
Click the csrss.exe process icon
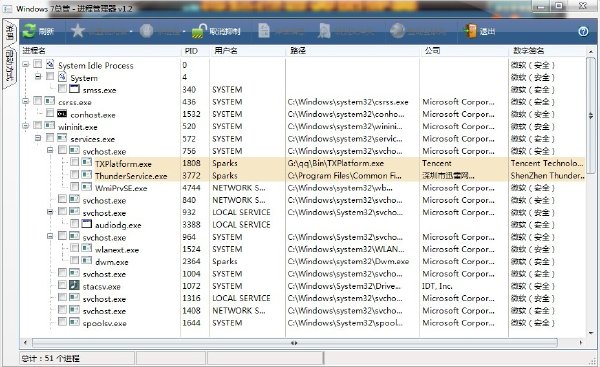point(50,101)
